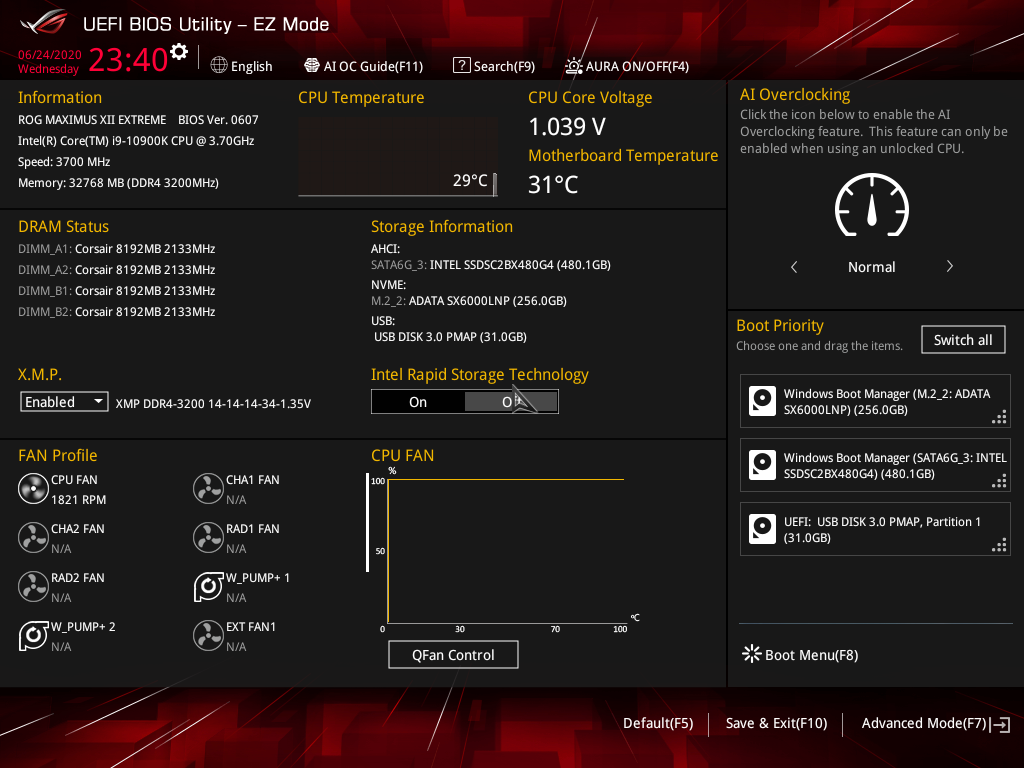Viewport: 1024px width, 768px height.
Task: Click the Boot Menu star icon
Action: click(752, 654)
